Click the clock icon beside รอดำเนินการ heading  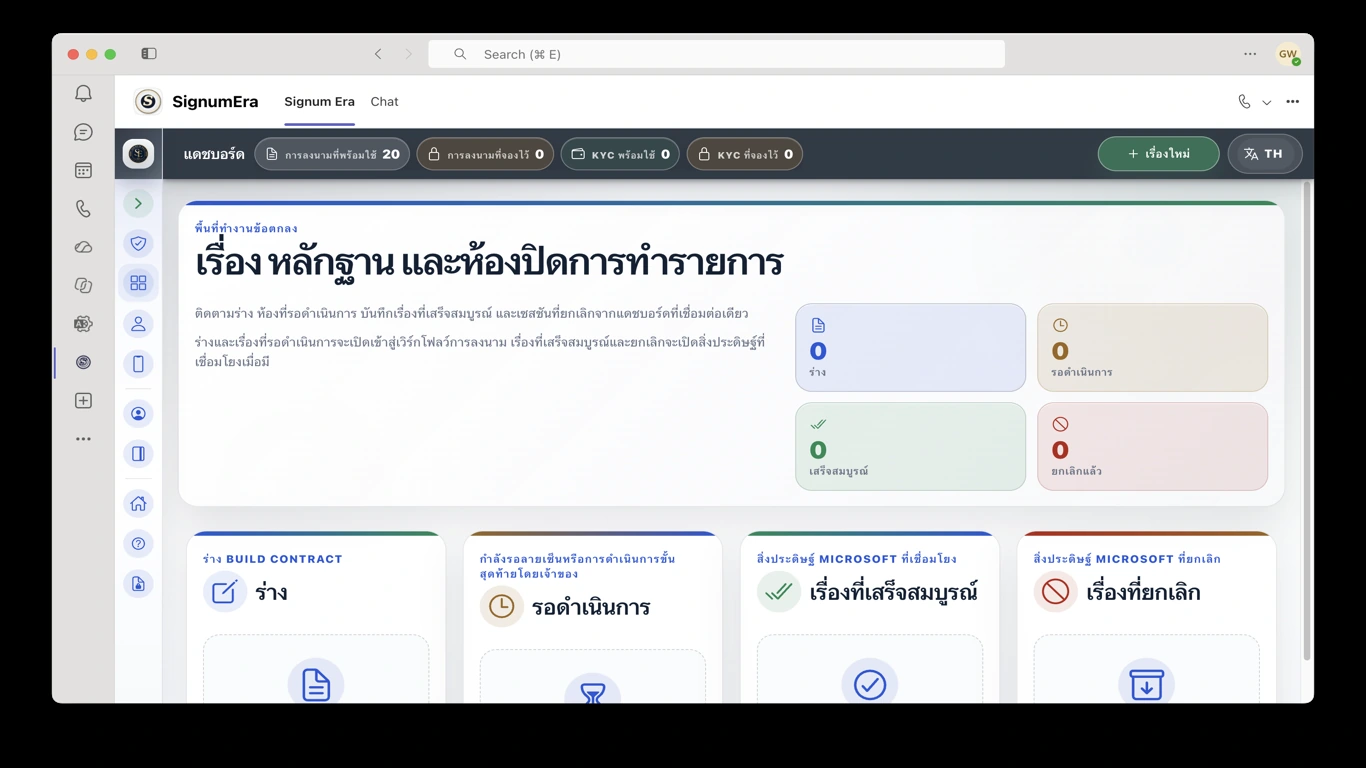click(501, 606)
